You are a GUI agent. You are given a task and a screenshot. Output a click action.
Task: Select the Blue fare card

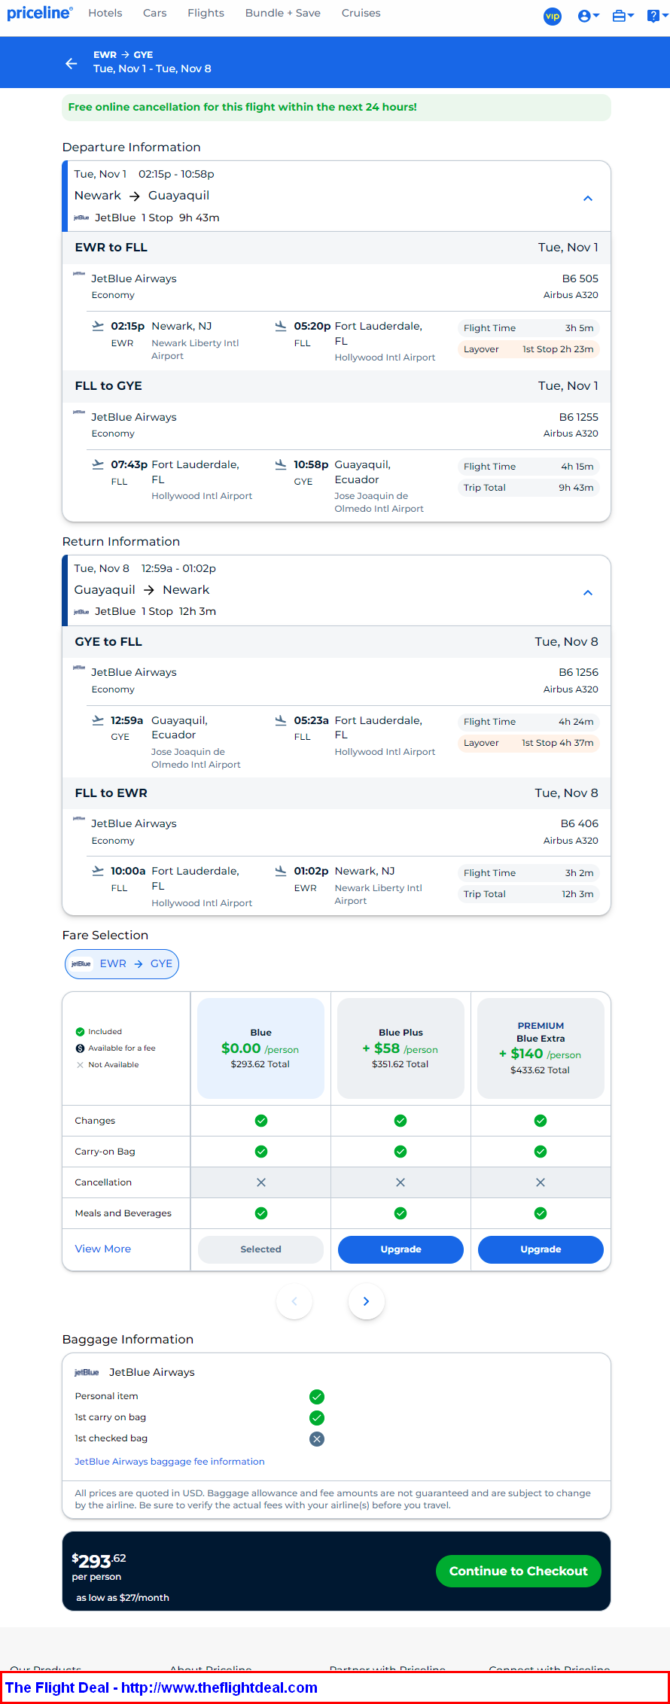tap(261, 1049)
